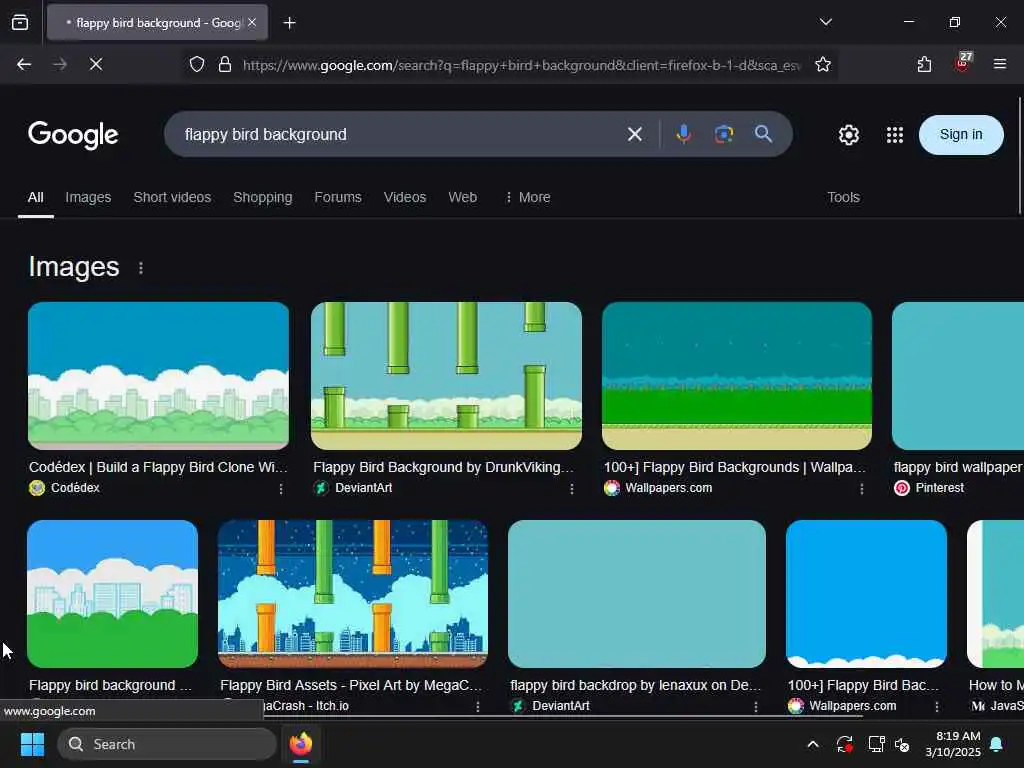Expand the More filters menu
The image size is (1024, 768).
coord(528,197)
